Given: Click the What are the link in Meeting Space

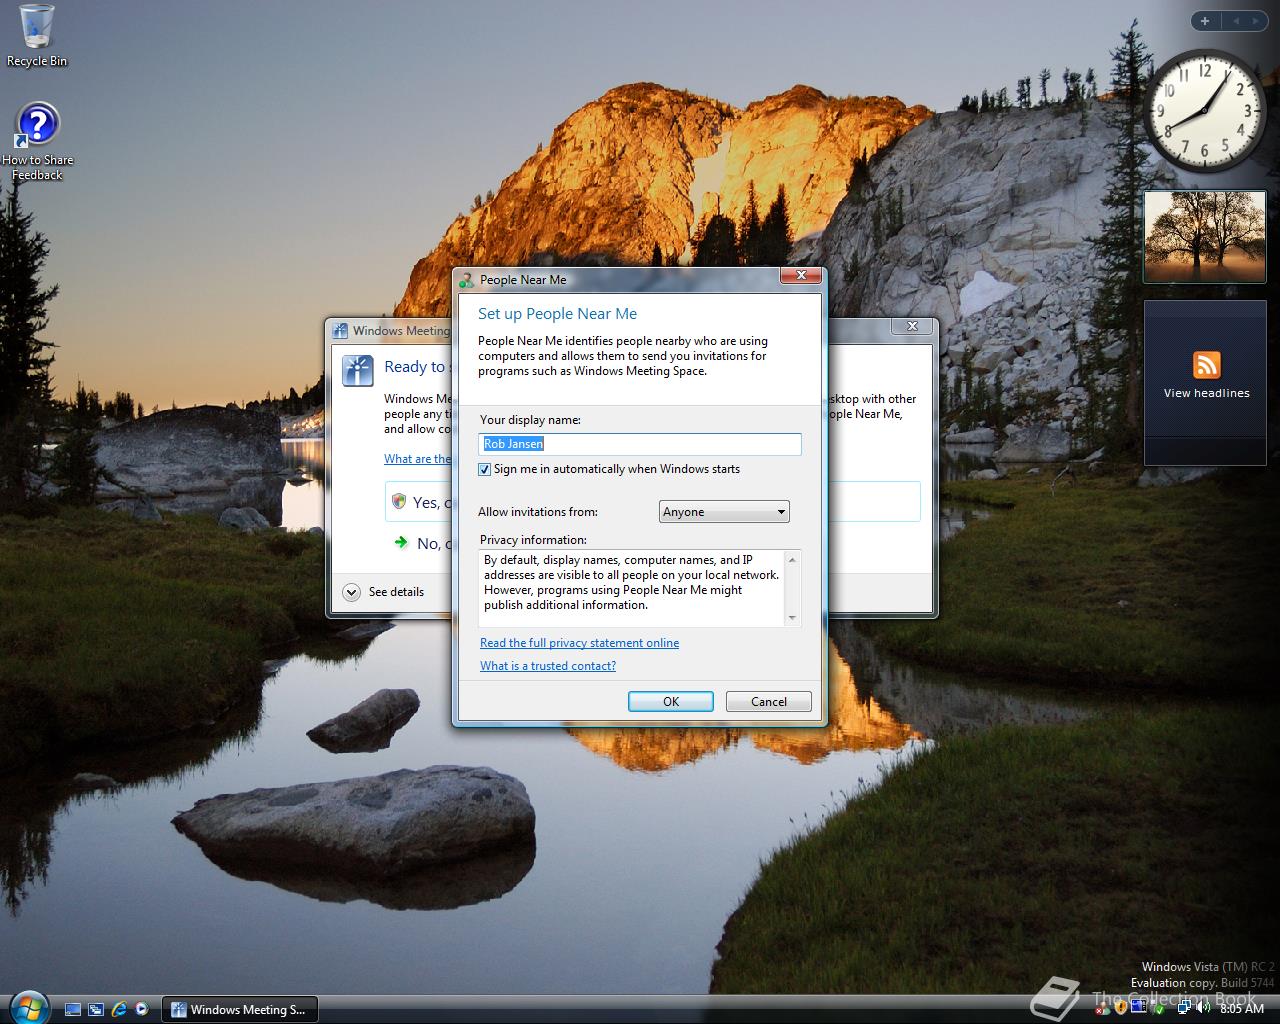Looking at the screenshot, I should (x=418, y=459).
